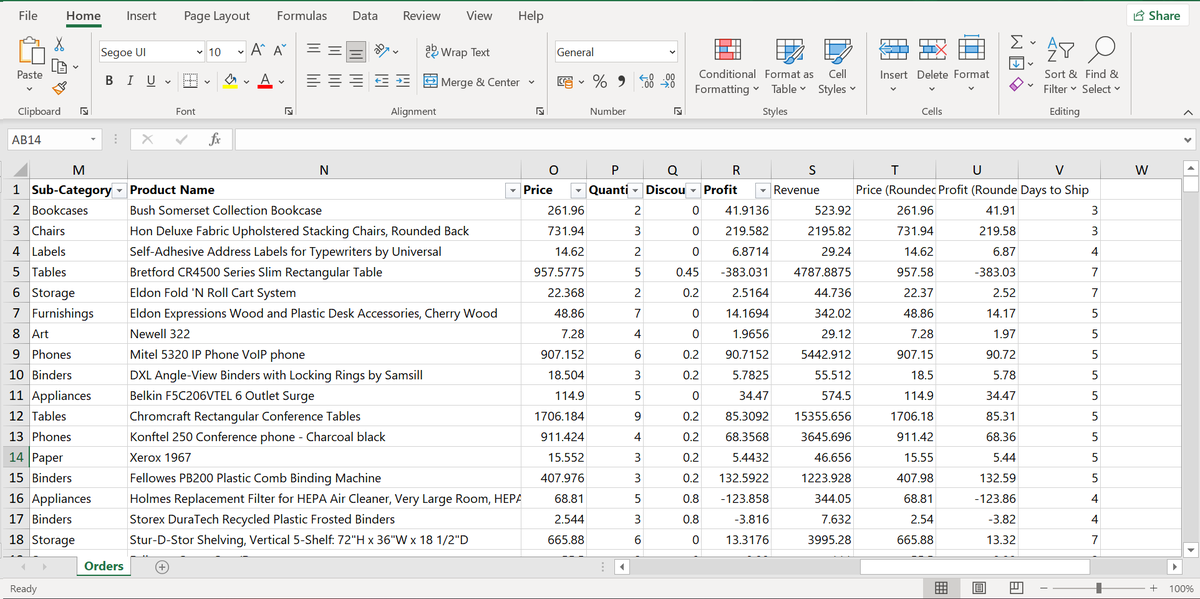
Task: Click the Comma Style icon
Action: coord(622,82)
